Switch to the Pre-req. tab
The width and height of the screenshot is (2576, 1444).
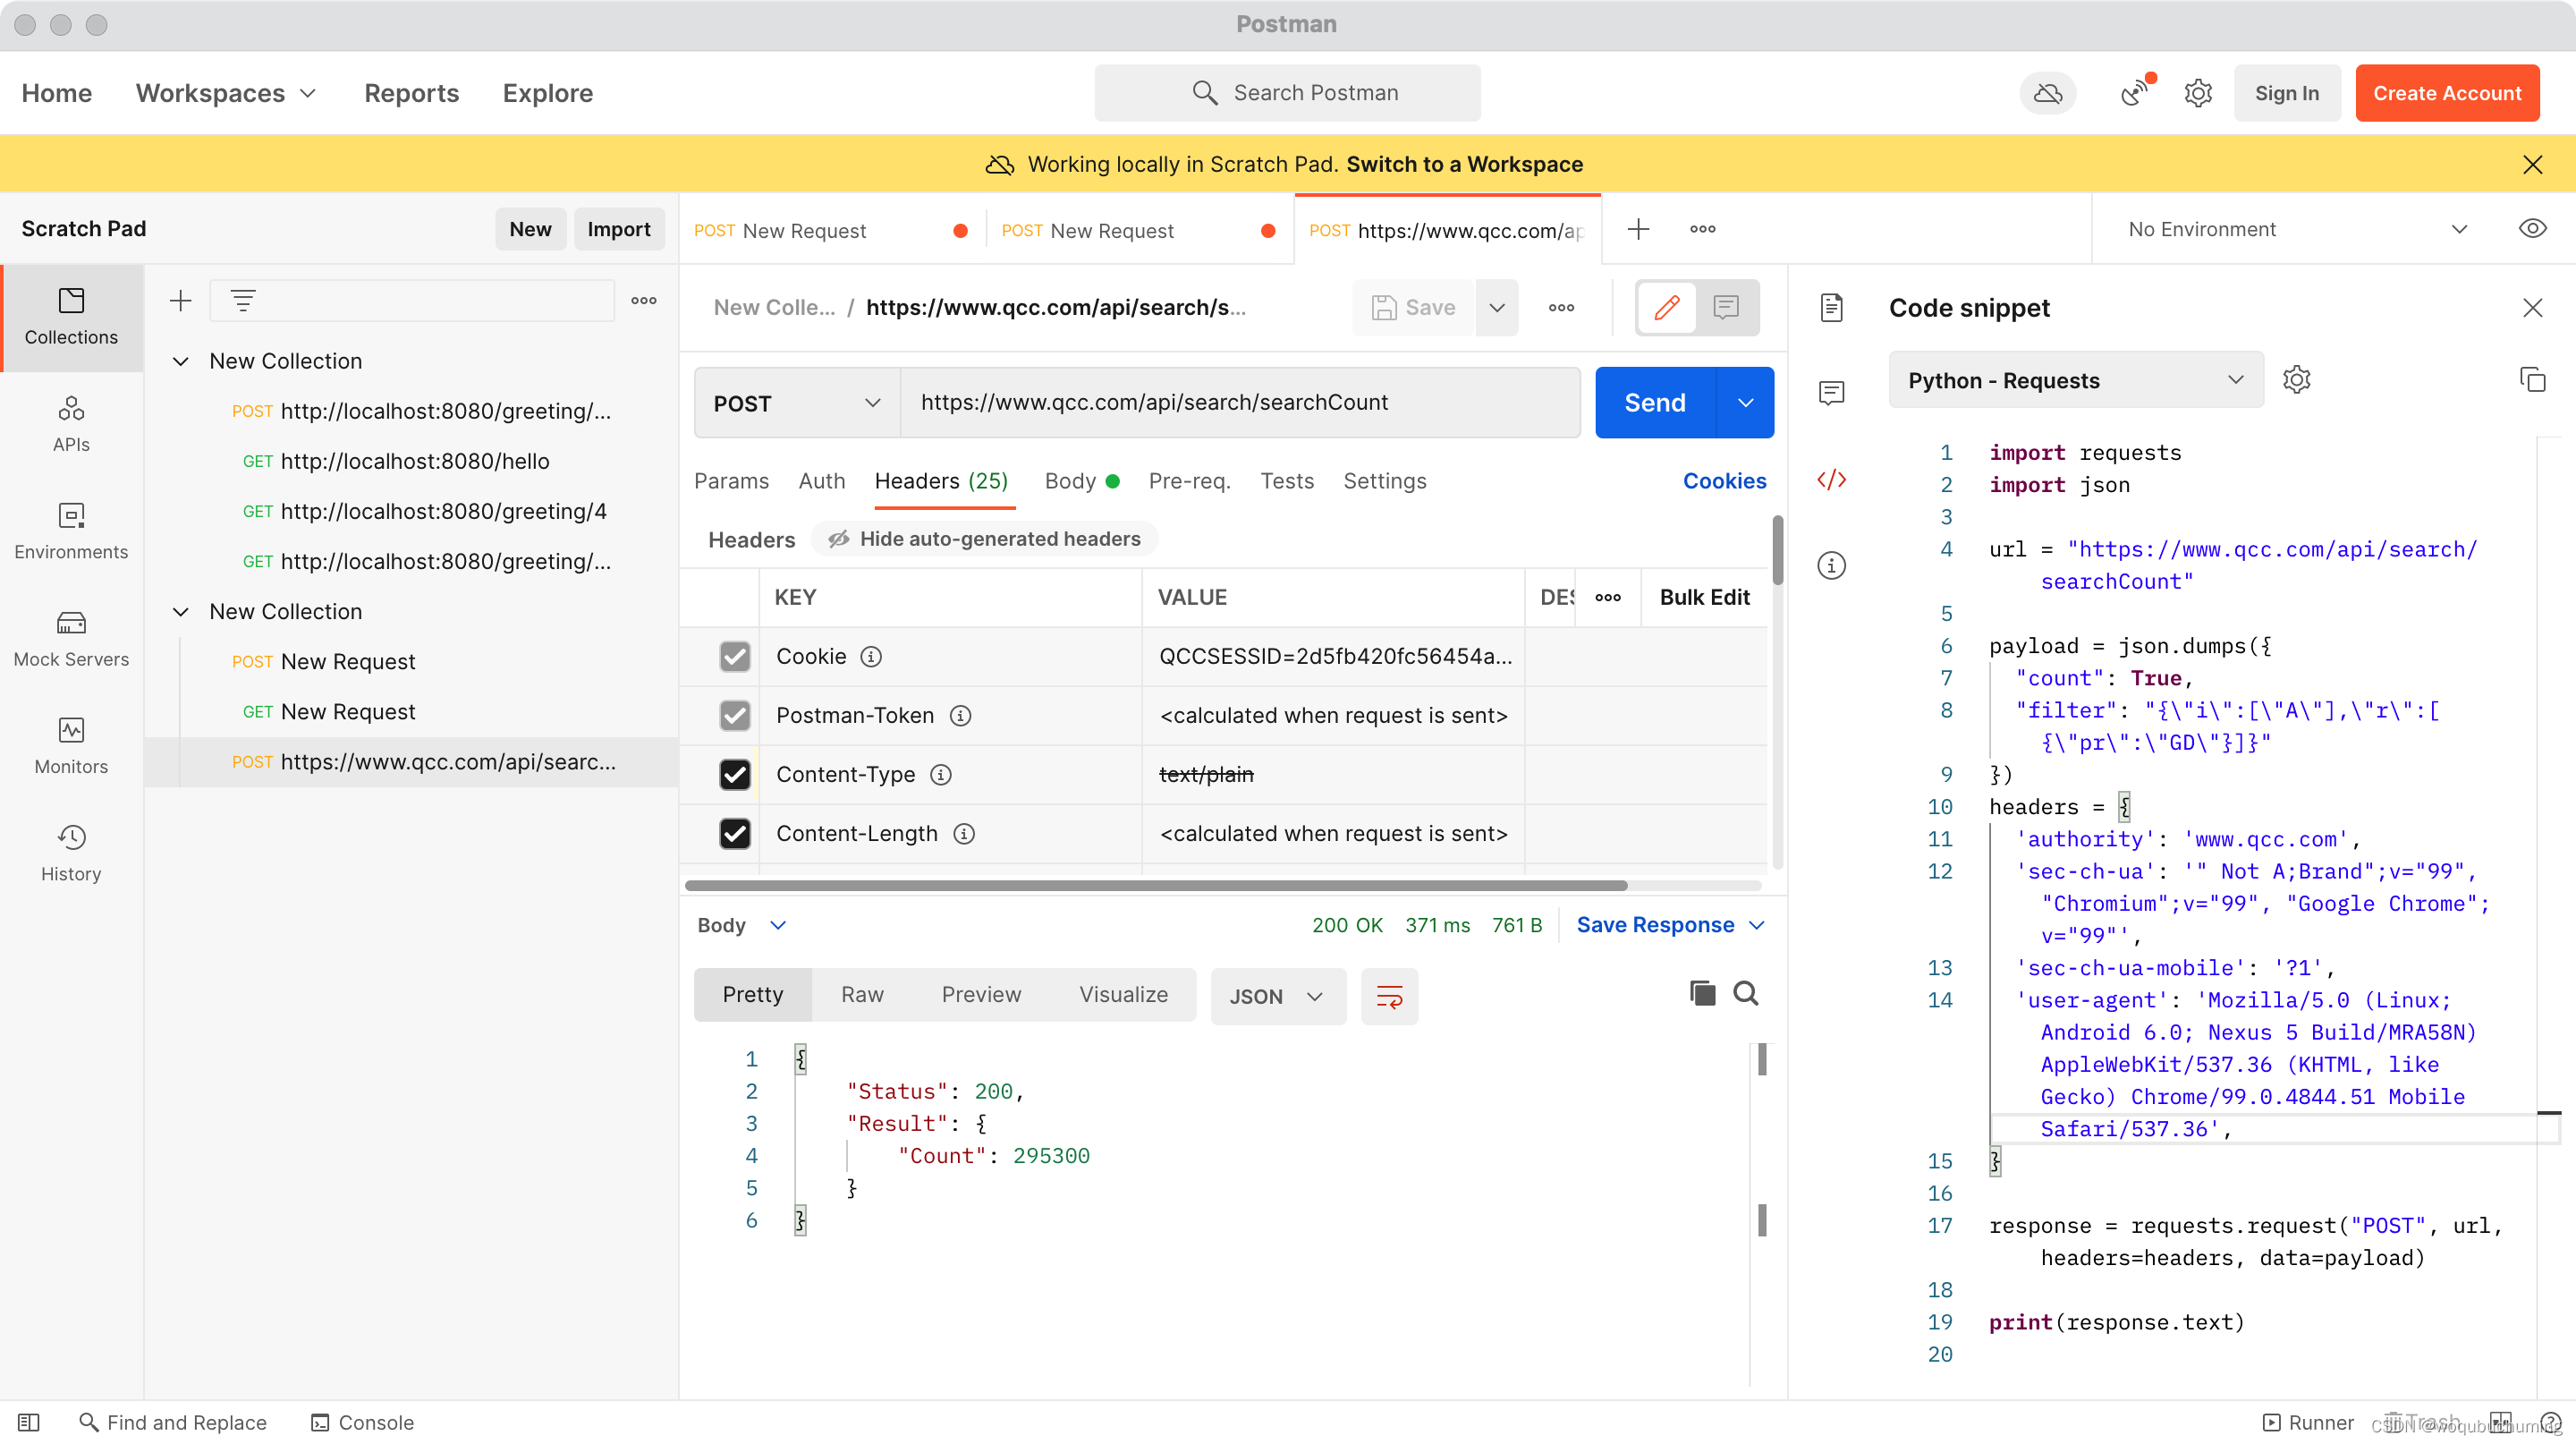pyautogui.click(x=1188, y=481)
